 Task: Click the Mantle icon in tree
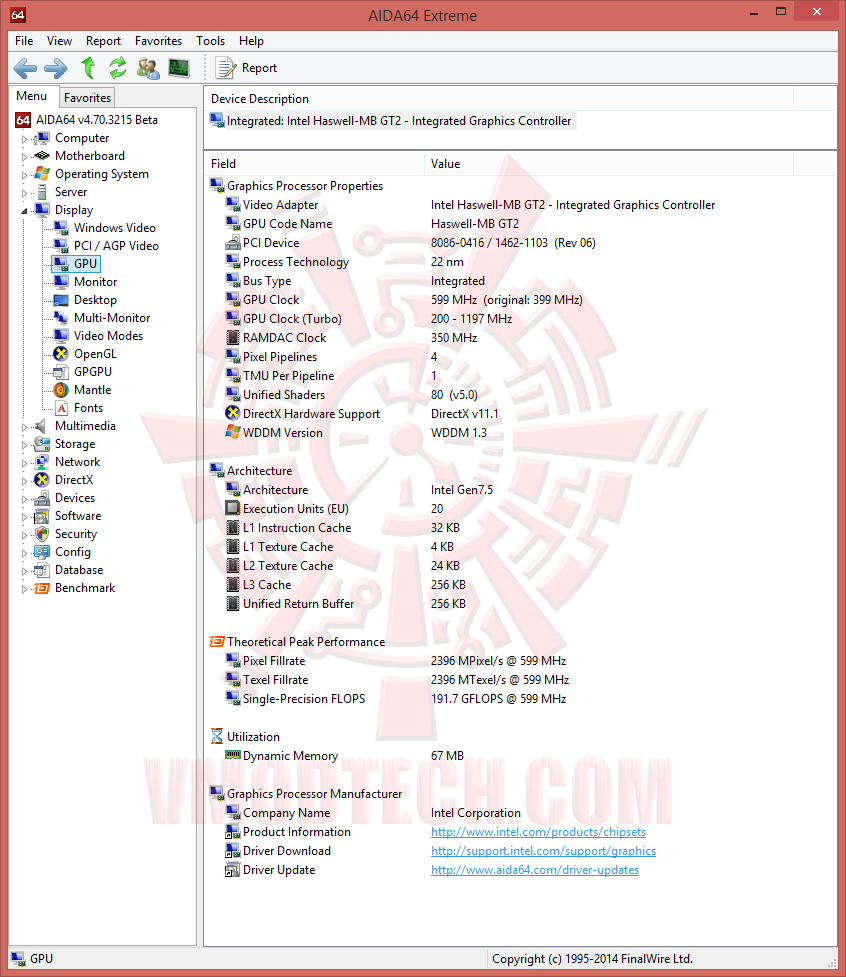click(60, 390)
